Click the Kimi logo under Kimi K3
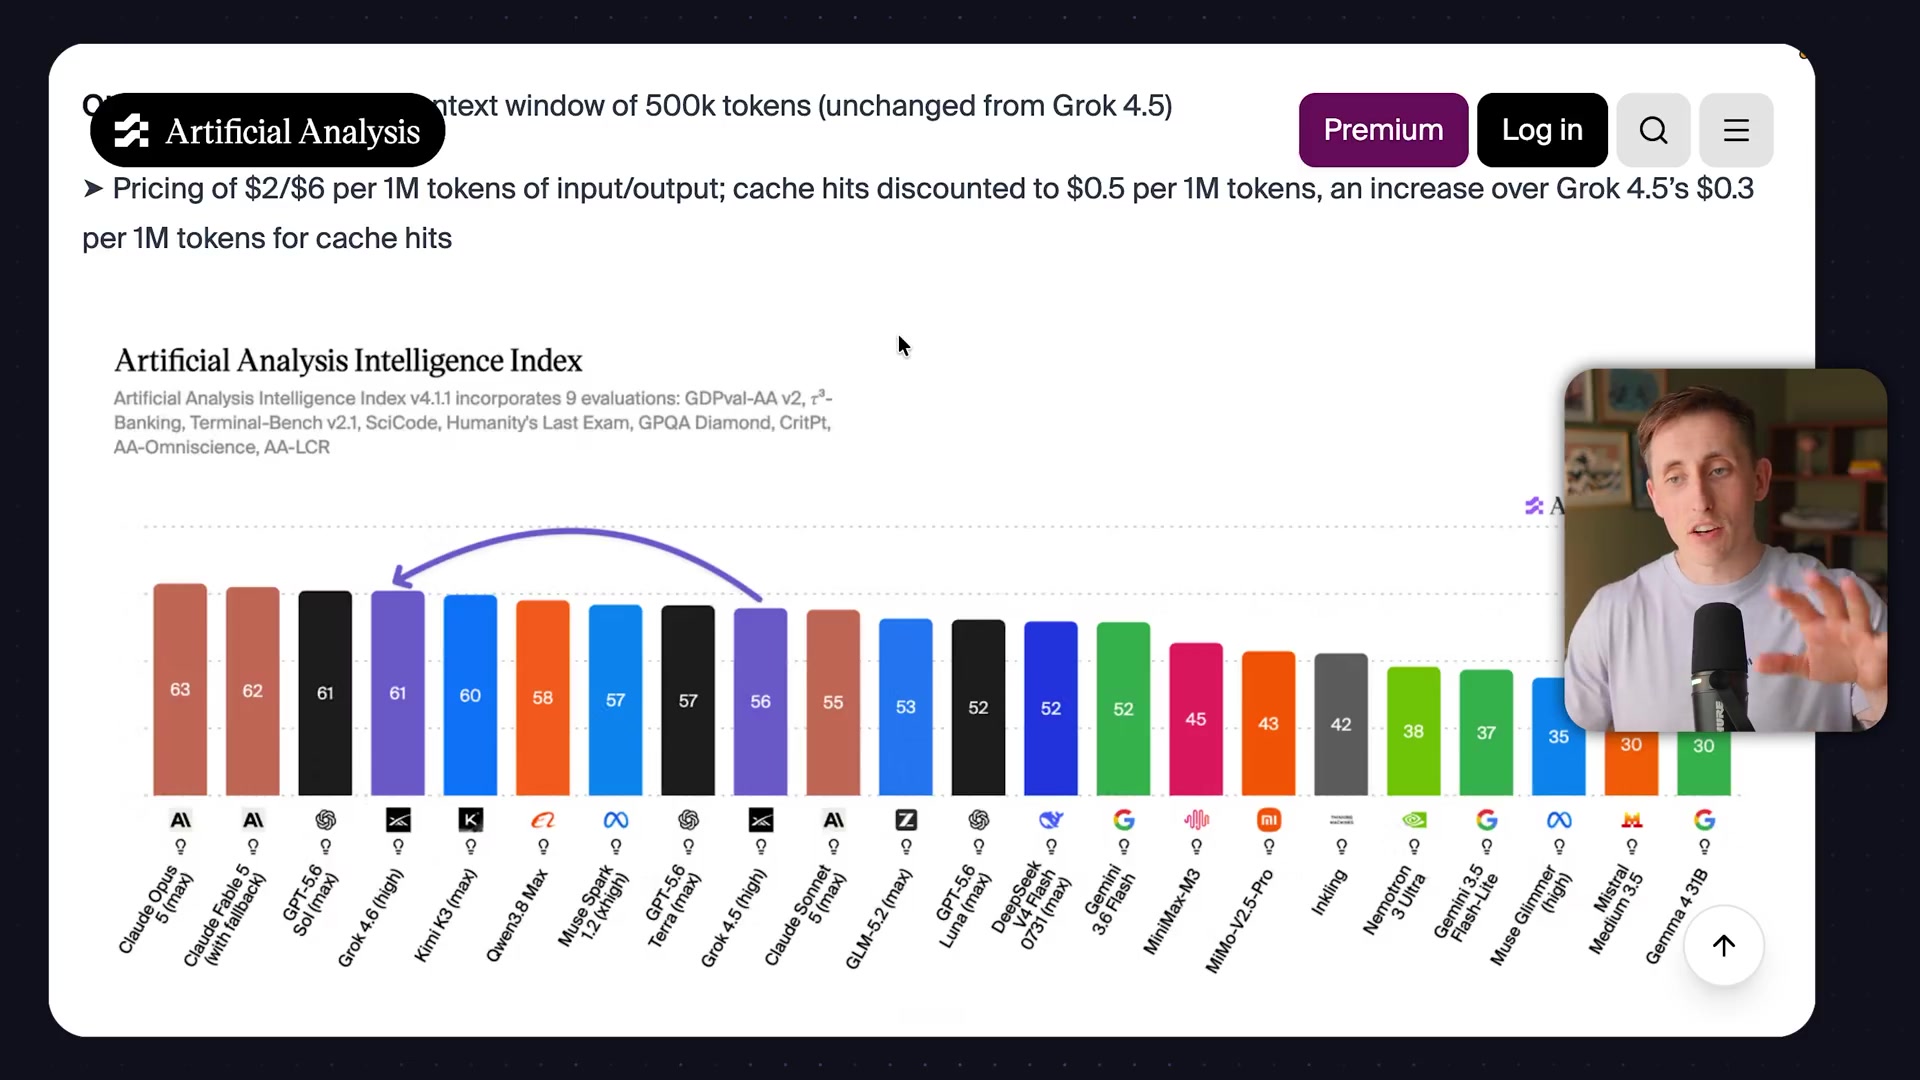Viewport: 1920px width, 1080px height. tap(470, 820)
